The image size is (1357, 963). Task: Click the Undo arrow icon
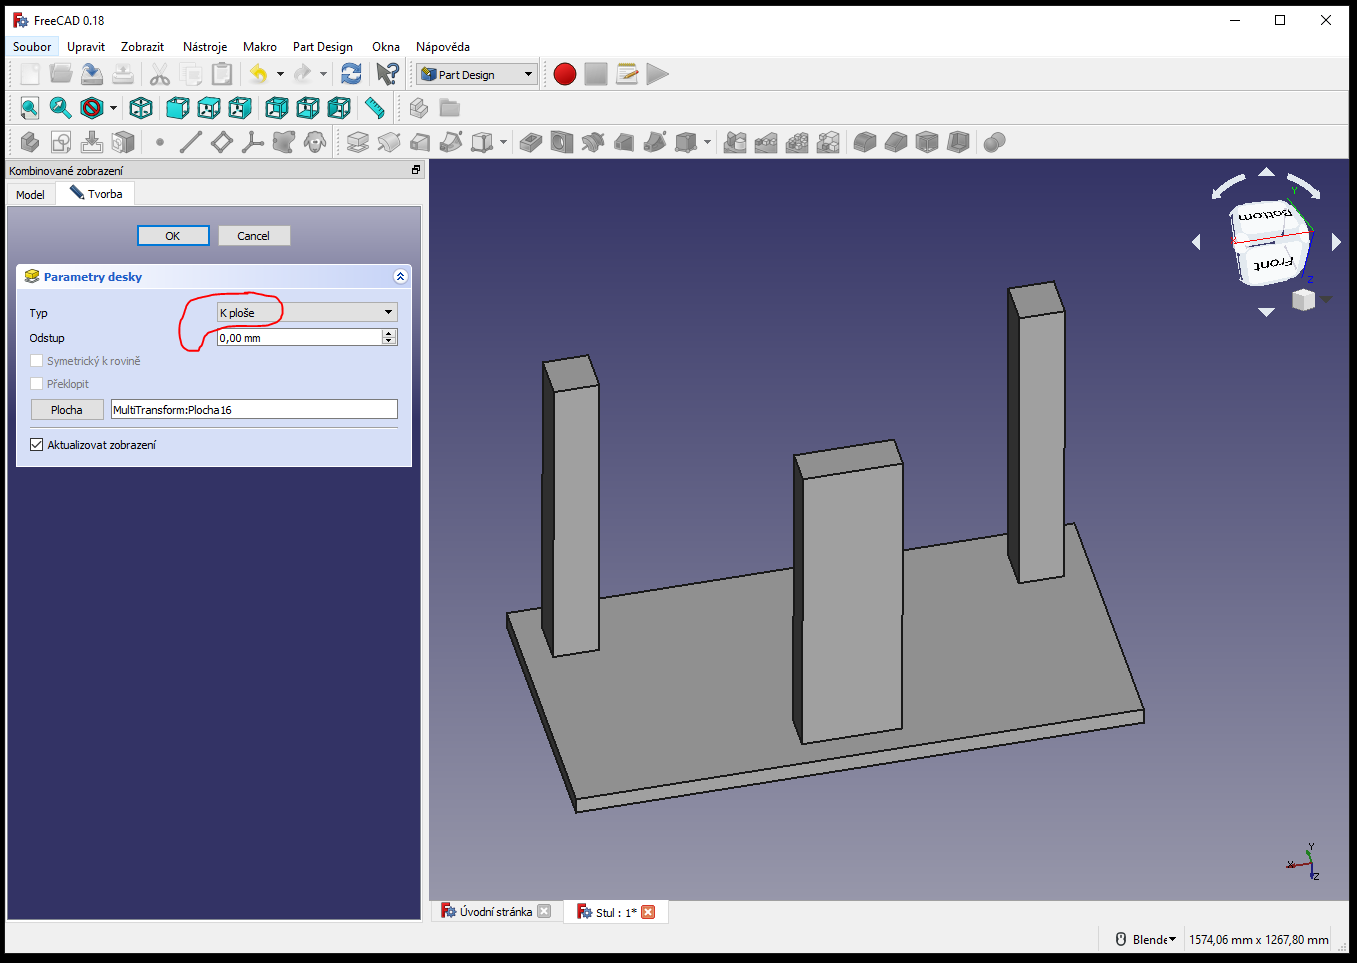click(x=258, y=74)
